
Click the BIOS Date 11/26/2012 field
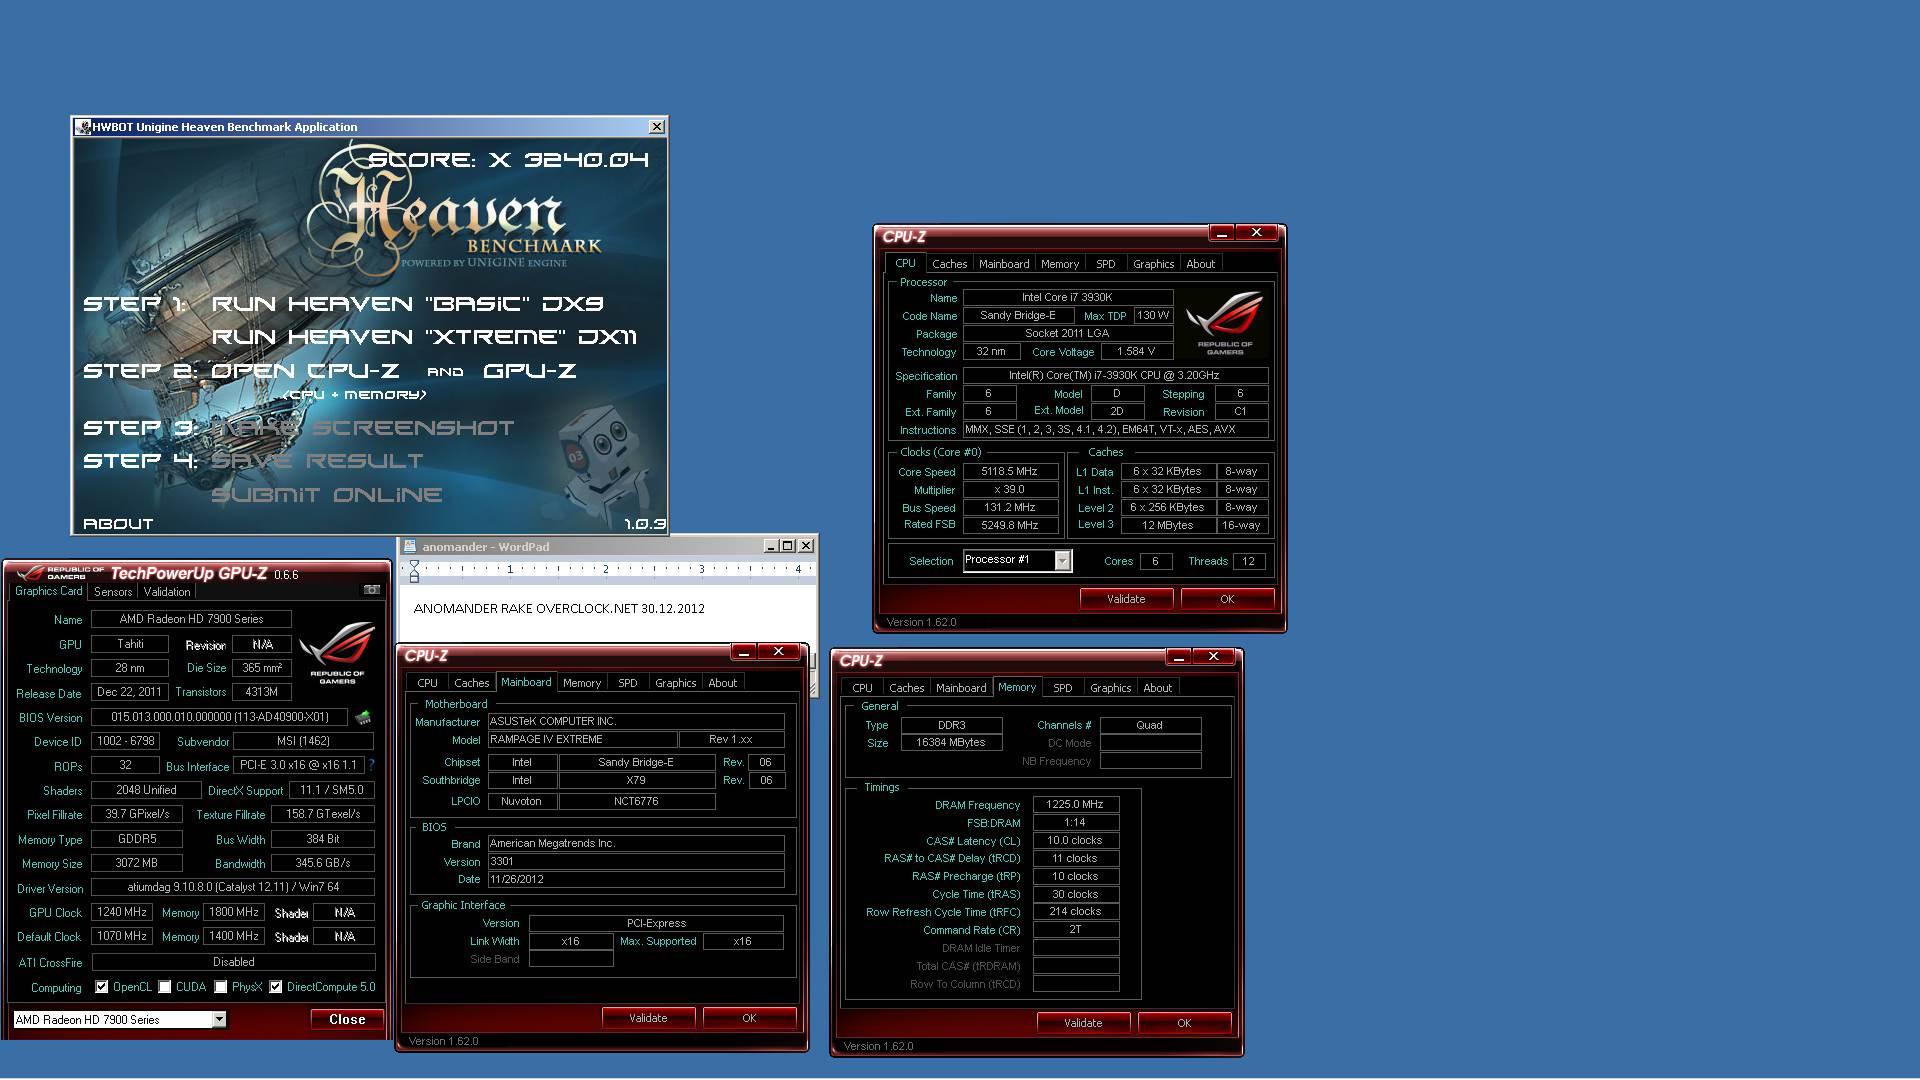[x=636, y=880]
